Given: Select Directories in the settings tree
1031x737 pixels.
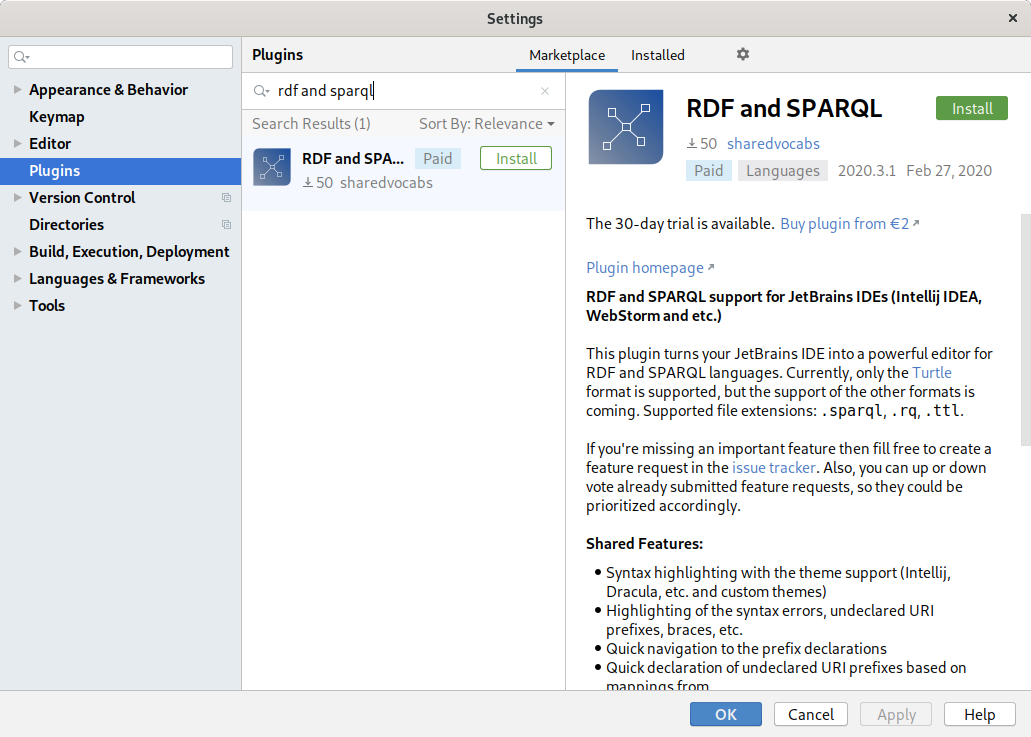Looking at the screenshot, I should pyautogui.click(x=66, y=225).
